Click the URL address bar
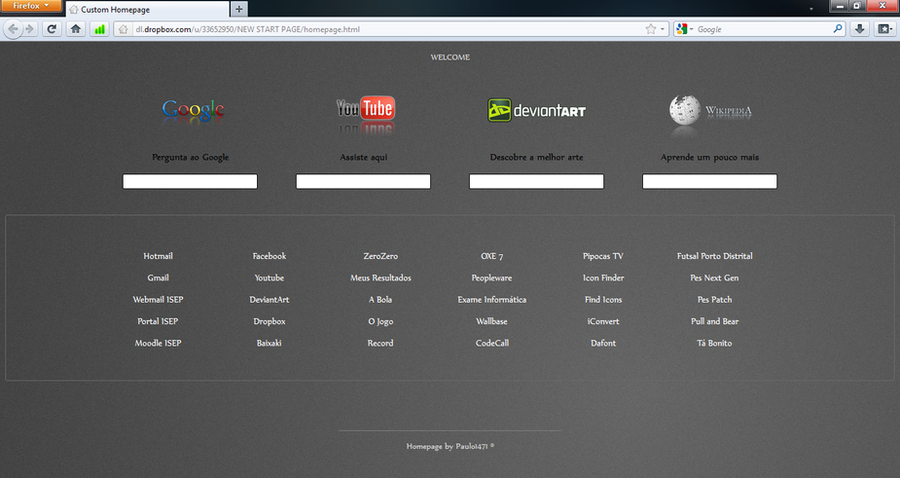The image size is (900, 478). pos(390,29)
